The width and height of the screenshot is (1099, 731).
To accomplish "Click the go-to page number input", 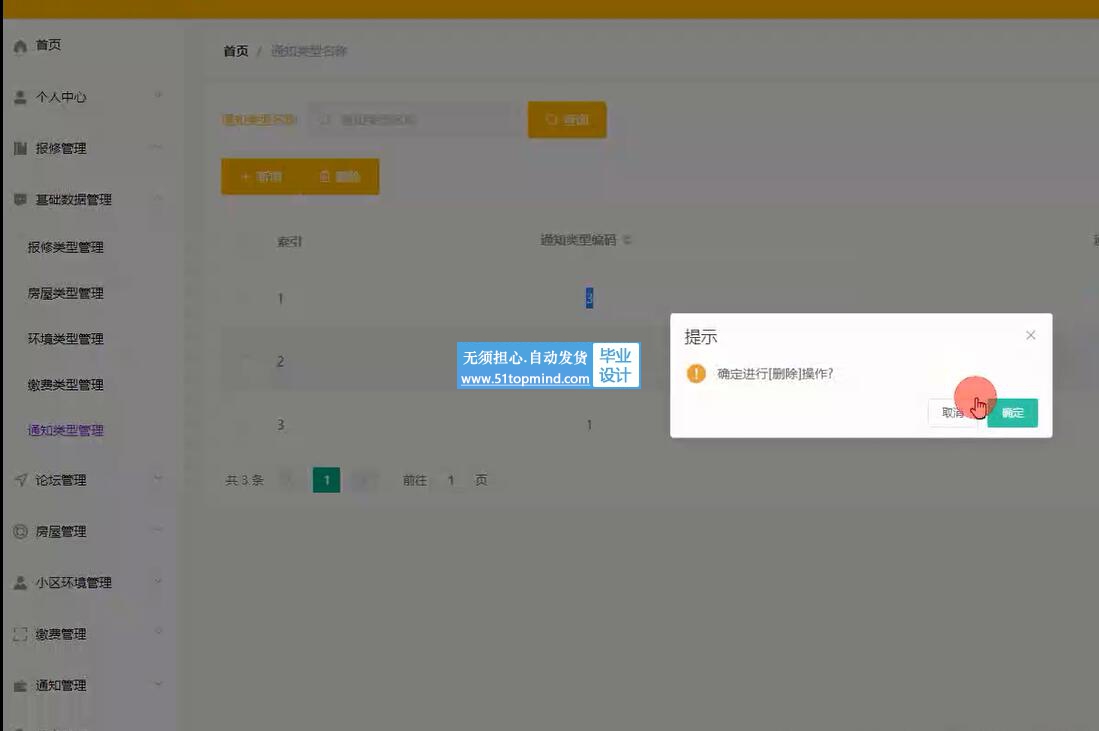I will [x=451, y=480].
